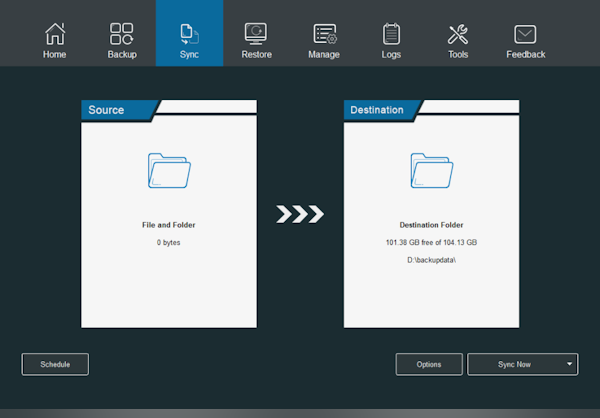600x418 pixels.
Task: Select the Sync tab icon
Action: coord(189,35)
